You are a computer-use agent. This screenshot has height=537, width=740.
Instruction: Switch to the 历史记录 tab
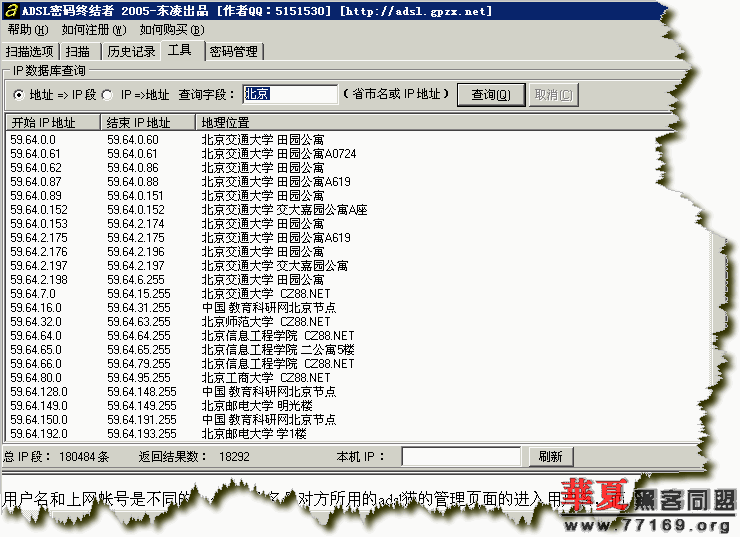[131, 51]
